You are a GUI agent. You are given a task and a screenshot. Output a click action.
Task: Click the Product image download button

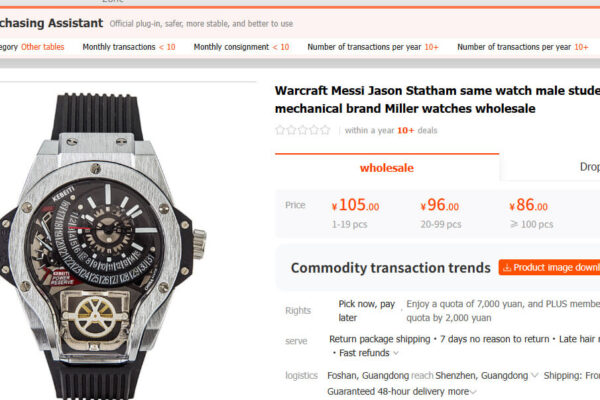coord(551,268)
